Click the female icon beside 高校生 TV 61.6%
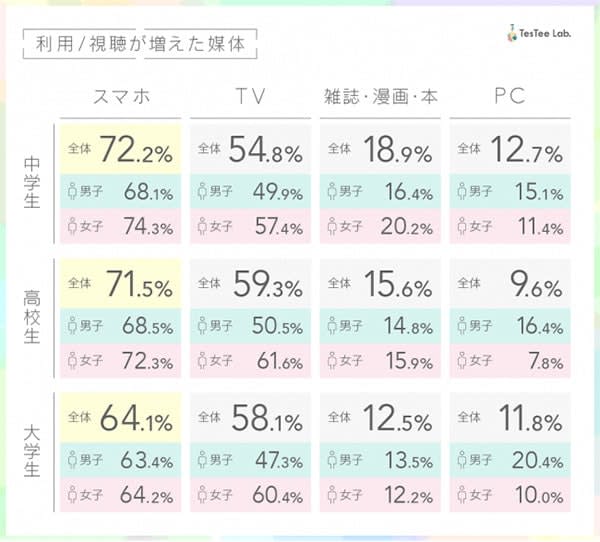Viewport: 600px width, 542px height. [x=202, y=361]
